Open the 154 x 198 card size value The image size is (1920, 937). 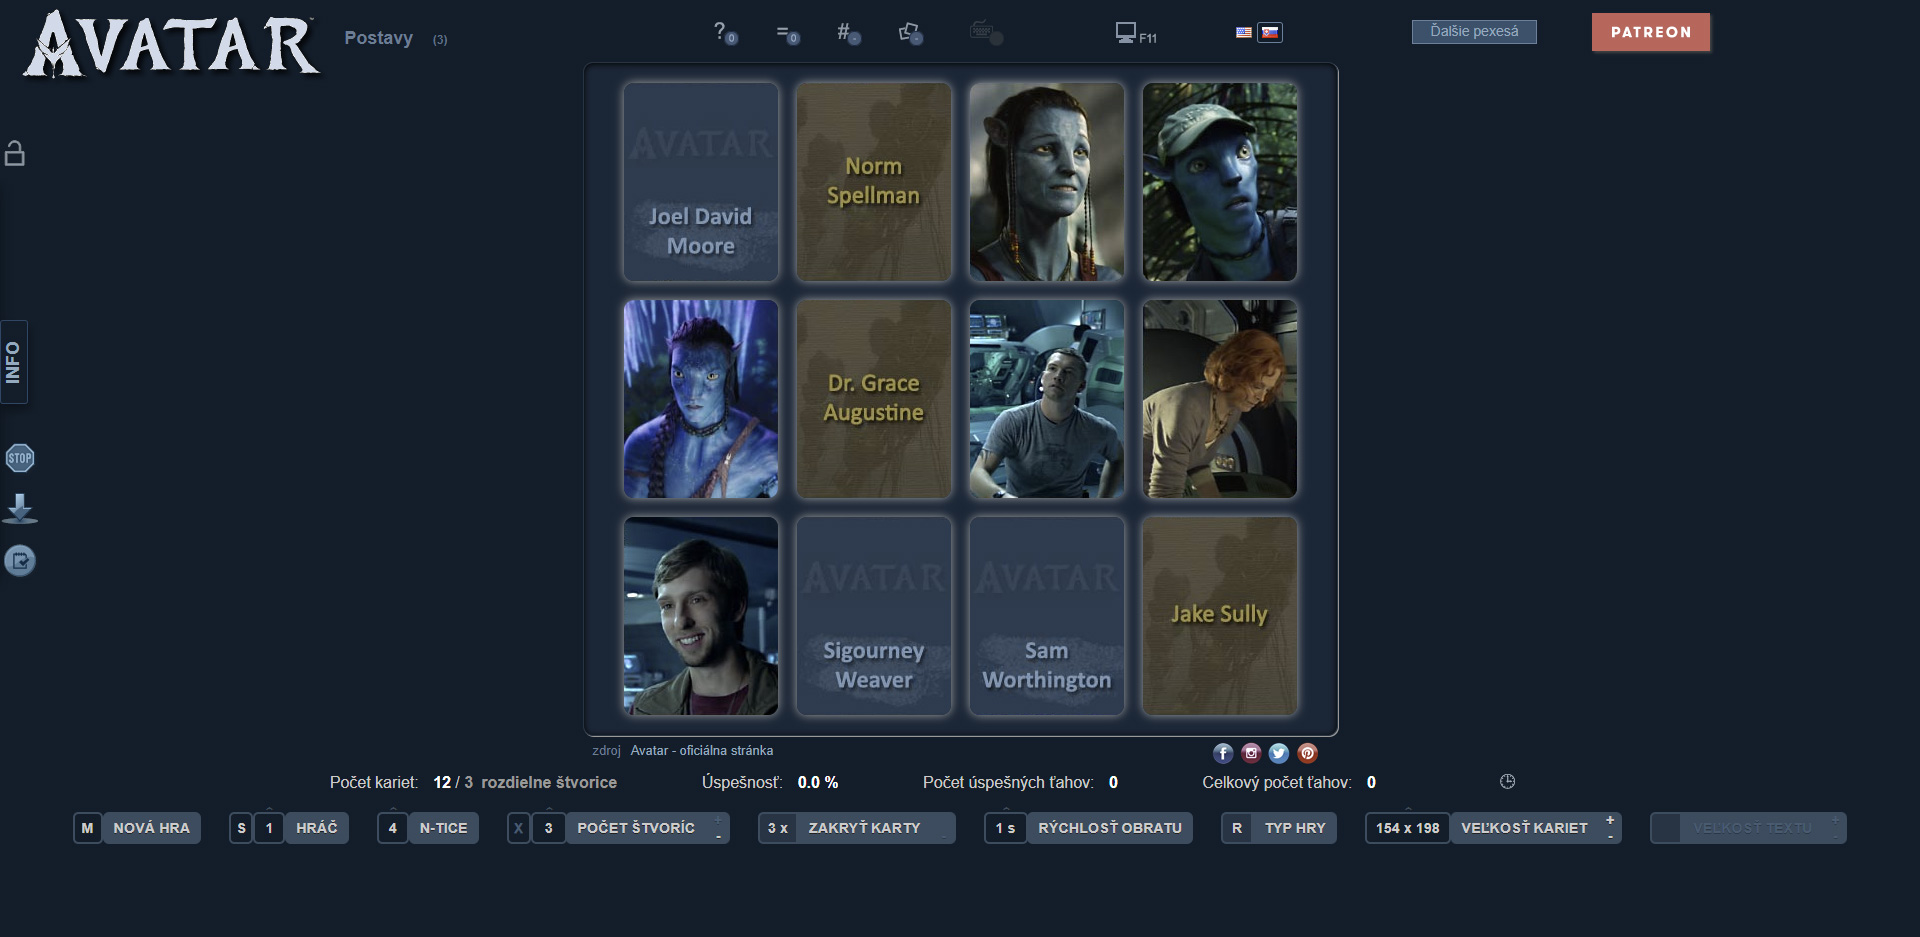(x=1407, y=828)
